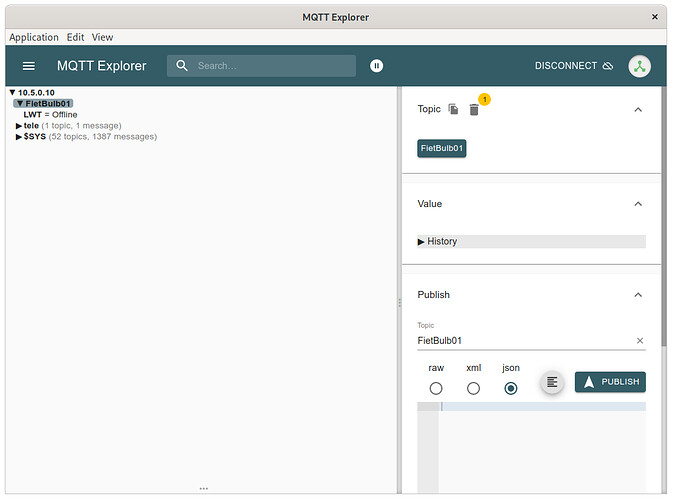Select the raw payload format
The width and height of the screenshot is (673, 500).
click(x=436, y=388)
